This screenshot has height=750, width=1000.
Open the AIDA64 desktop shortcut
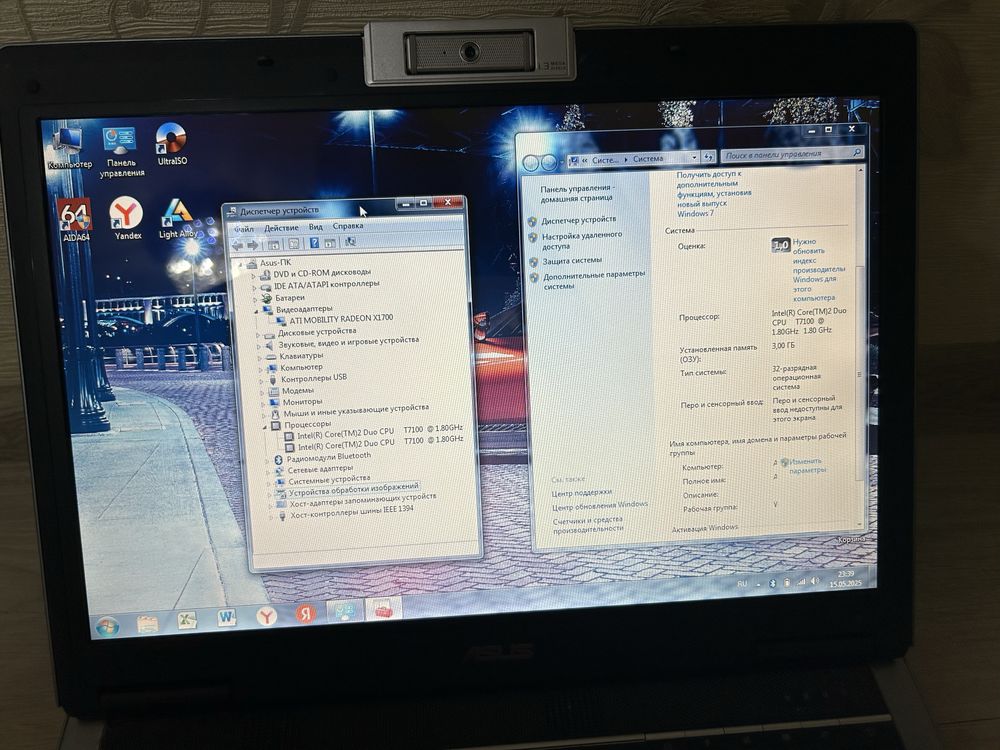[x=75, y=220]
